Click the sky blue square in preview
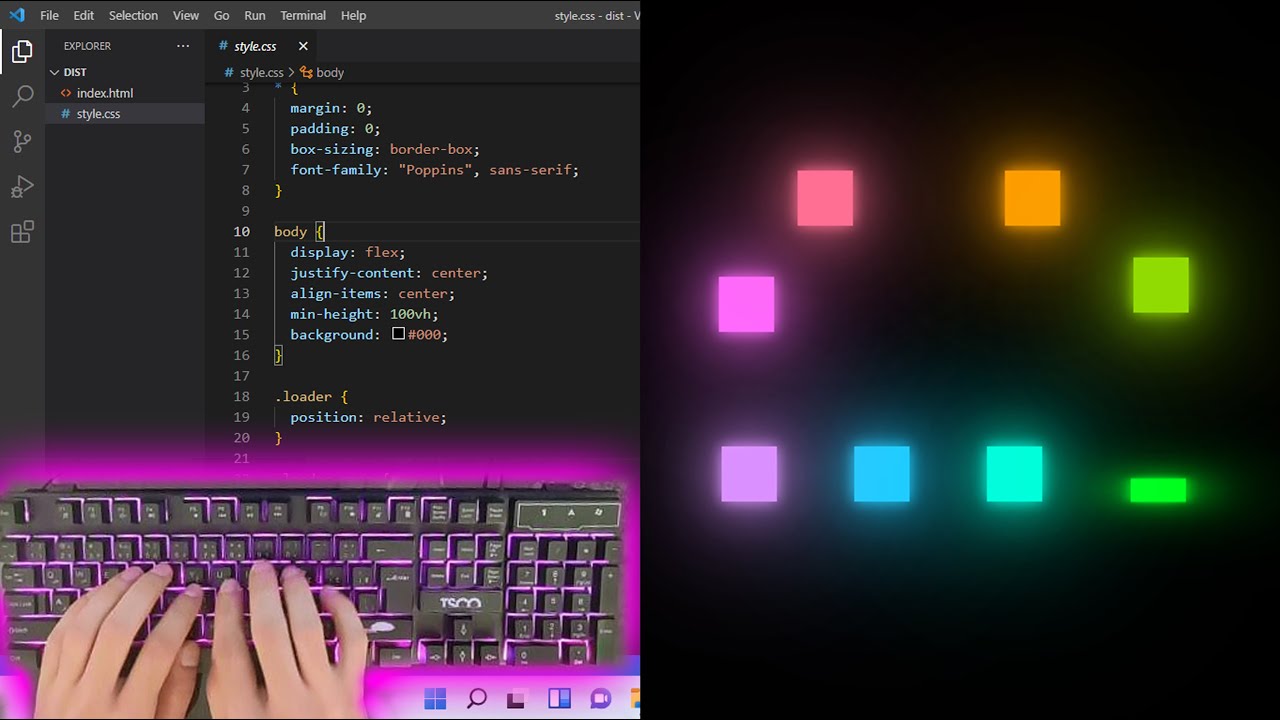Image resolution: width=1280 pixels, height=720 pixels. tap(882, 474)
